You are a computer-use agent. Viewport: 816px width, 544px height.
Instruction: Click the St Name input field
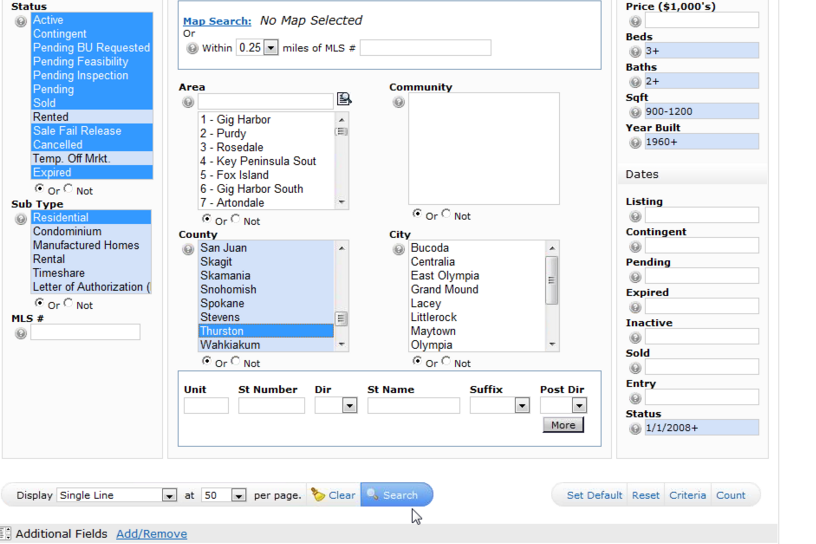[413, 406]
